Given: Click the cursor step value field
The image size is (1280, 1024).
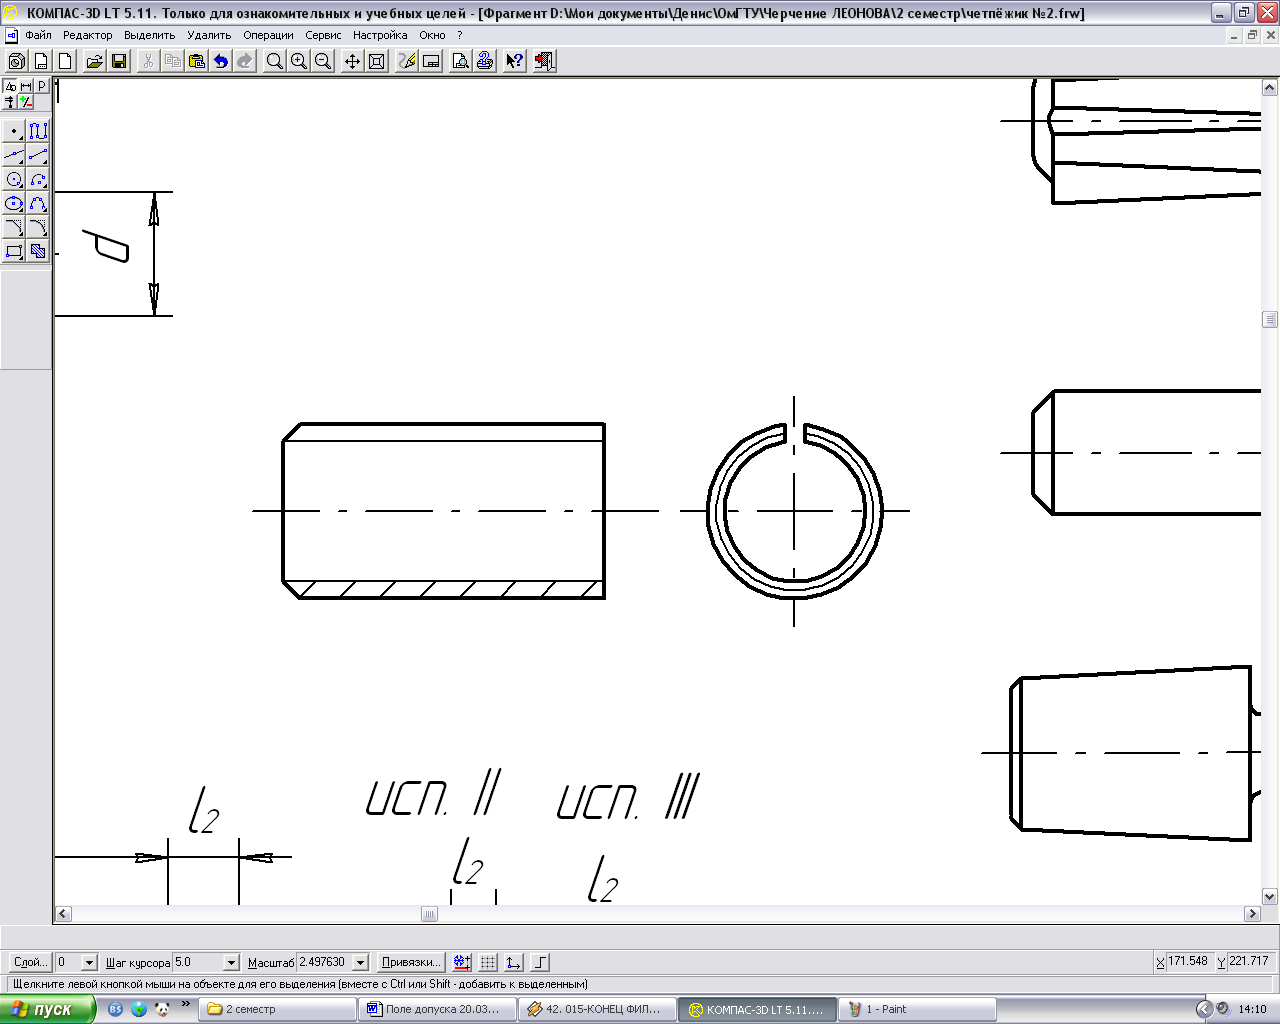Looking at the screenshot, I should point(197,962).
